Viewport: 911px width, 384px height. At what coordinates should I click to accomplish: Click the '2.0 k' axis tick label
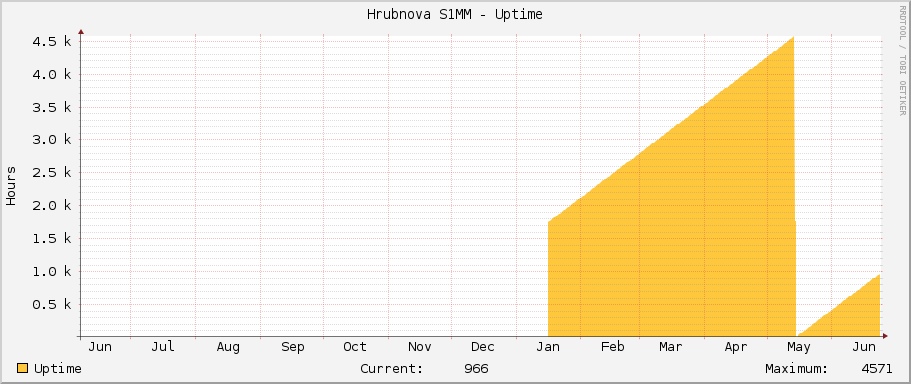[x=52, y=206]
